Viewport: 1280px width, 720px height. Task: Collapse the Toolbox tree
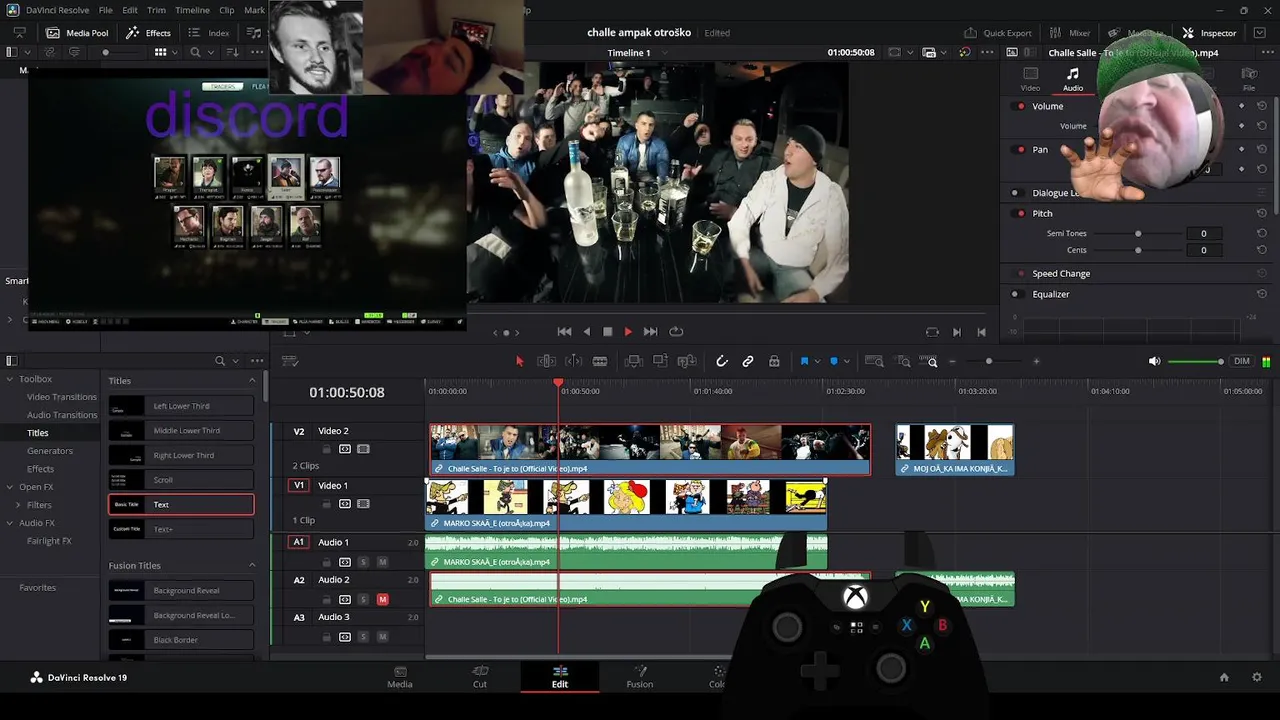pyautogui.click(x=10, y=379)
